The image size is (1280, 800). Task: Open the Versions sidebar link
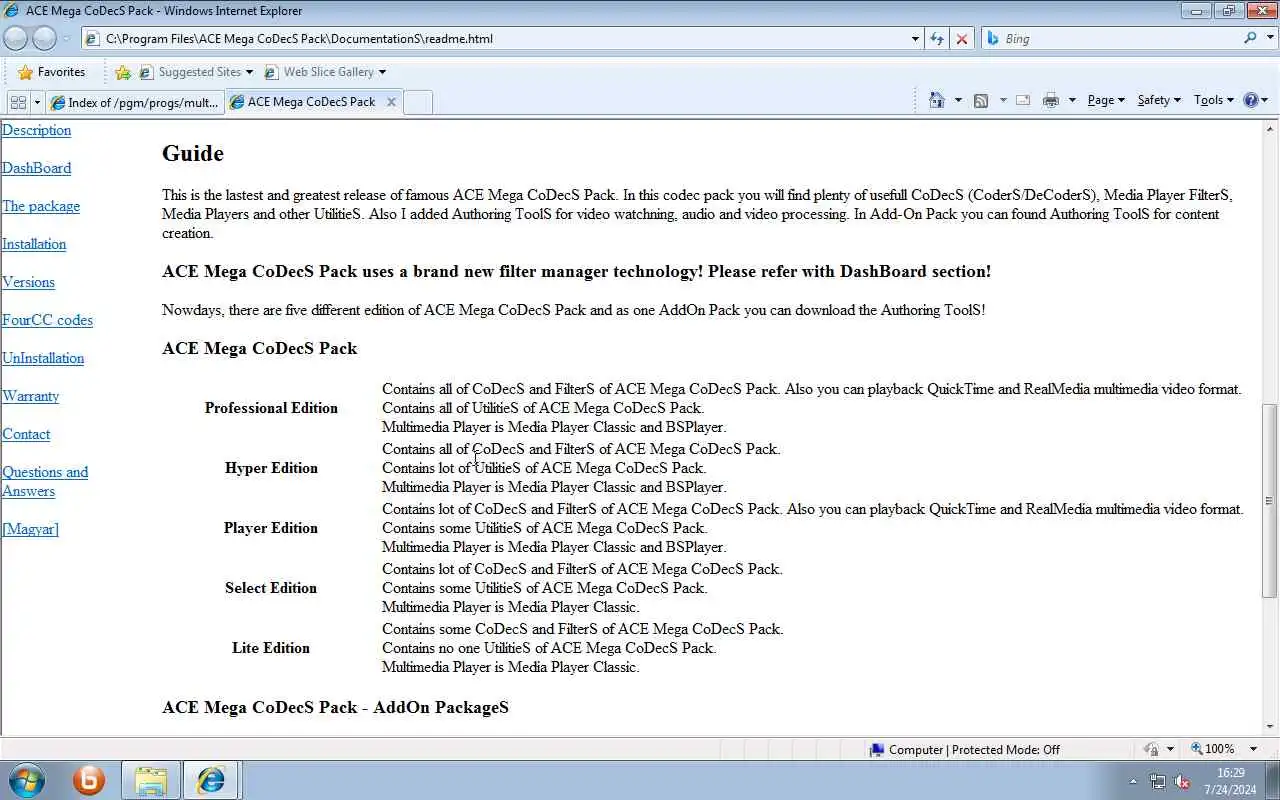tap(28, 282)
